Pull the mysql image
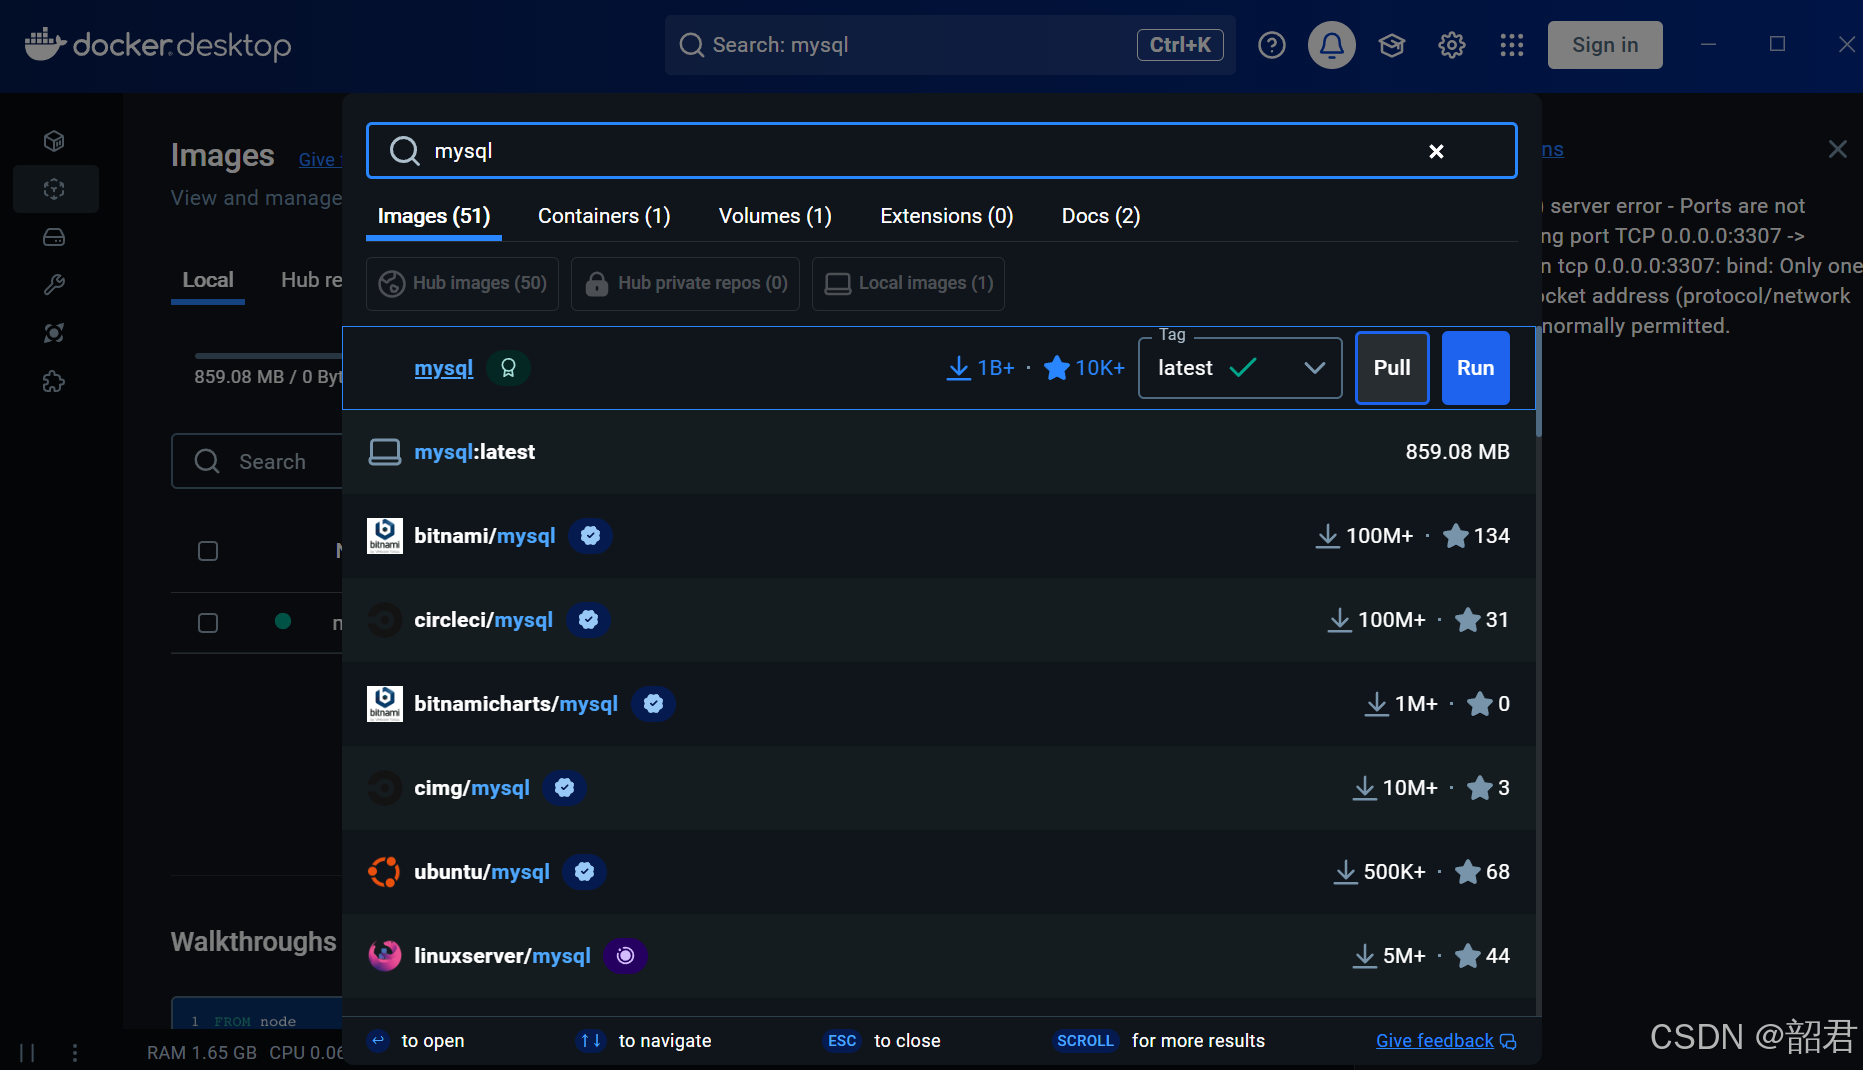 [1392, 368]
